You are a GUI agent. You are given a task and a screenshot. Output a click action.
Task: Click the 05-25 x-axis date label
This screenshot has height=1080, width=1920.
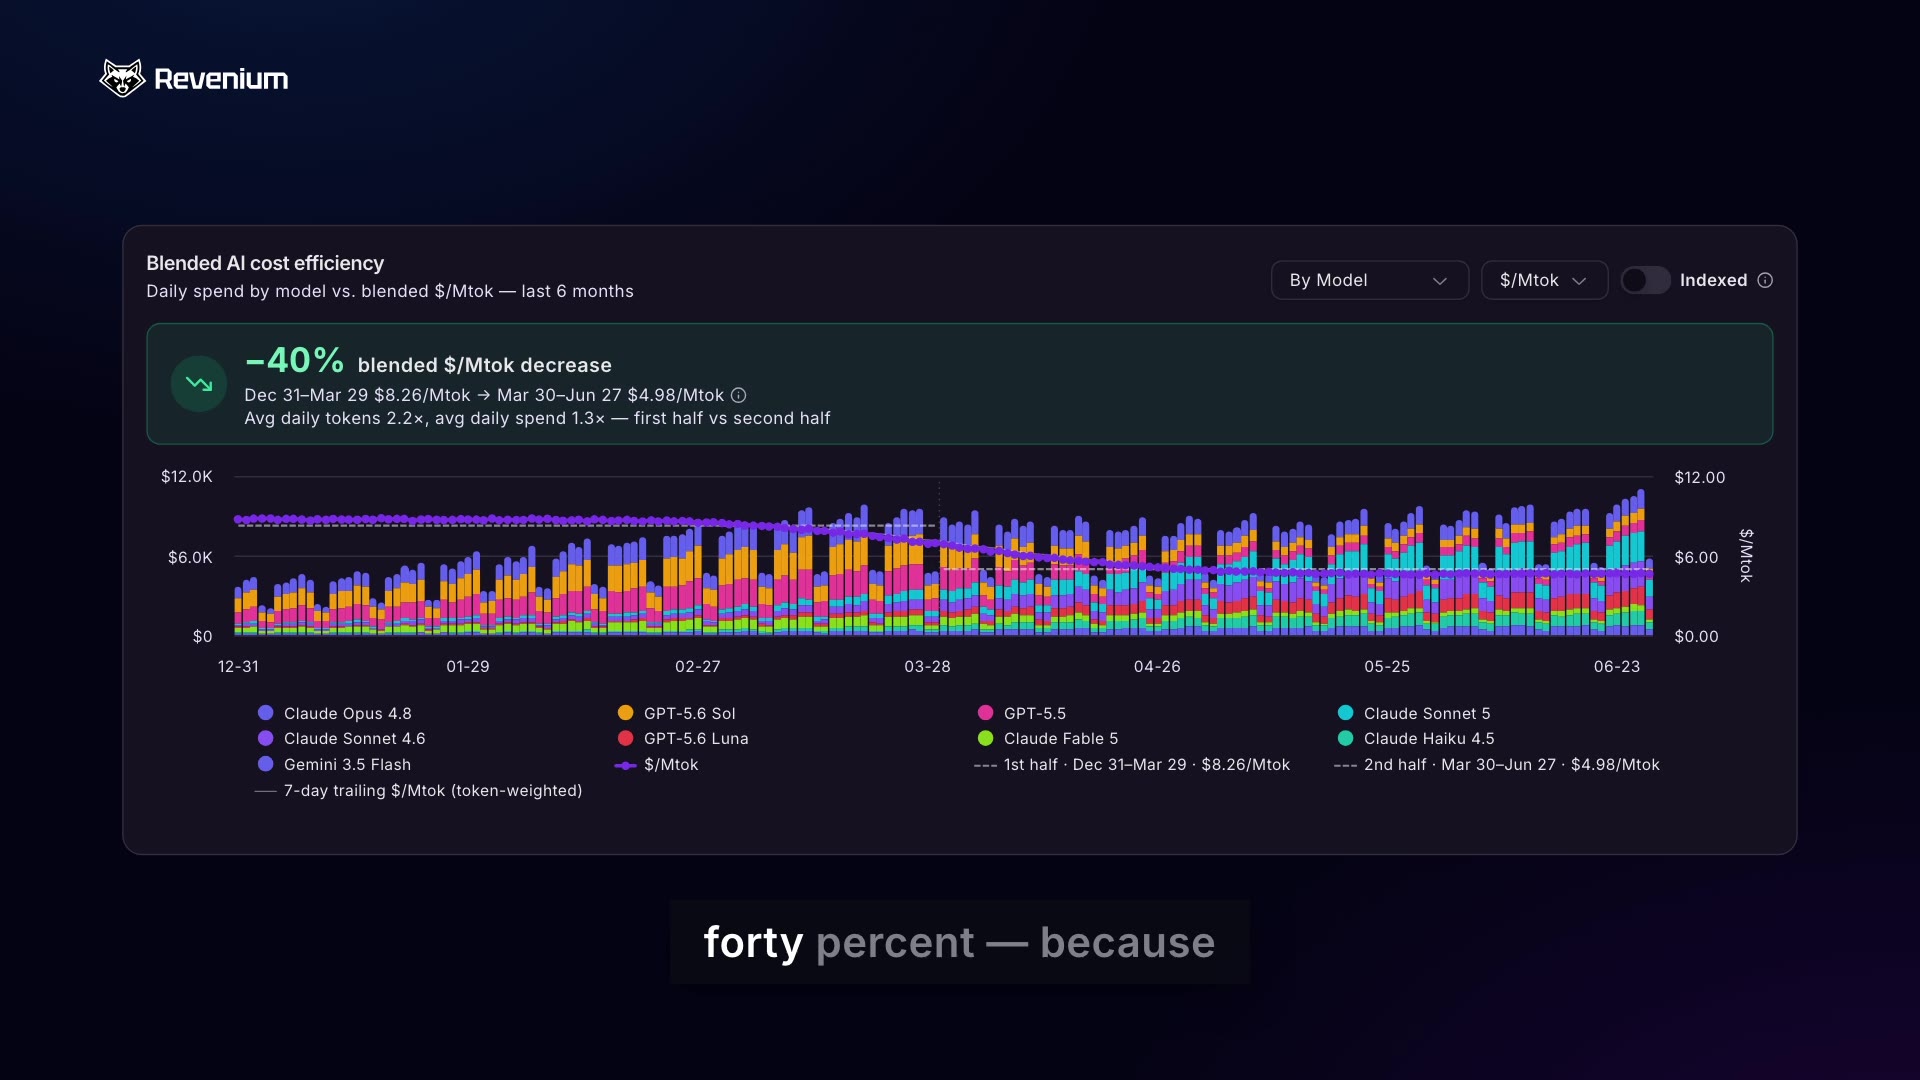coord(1387,666)
